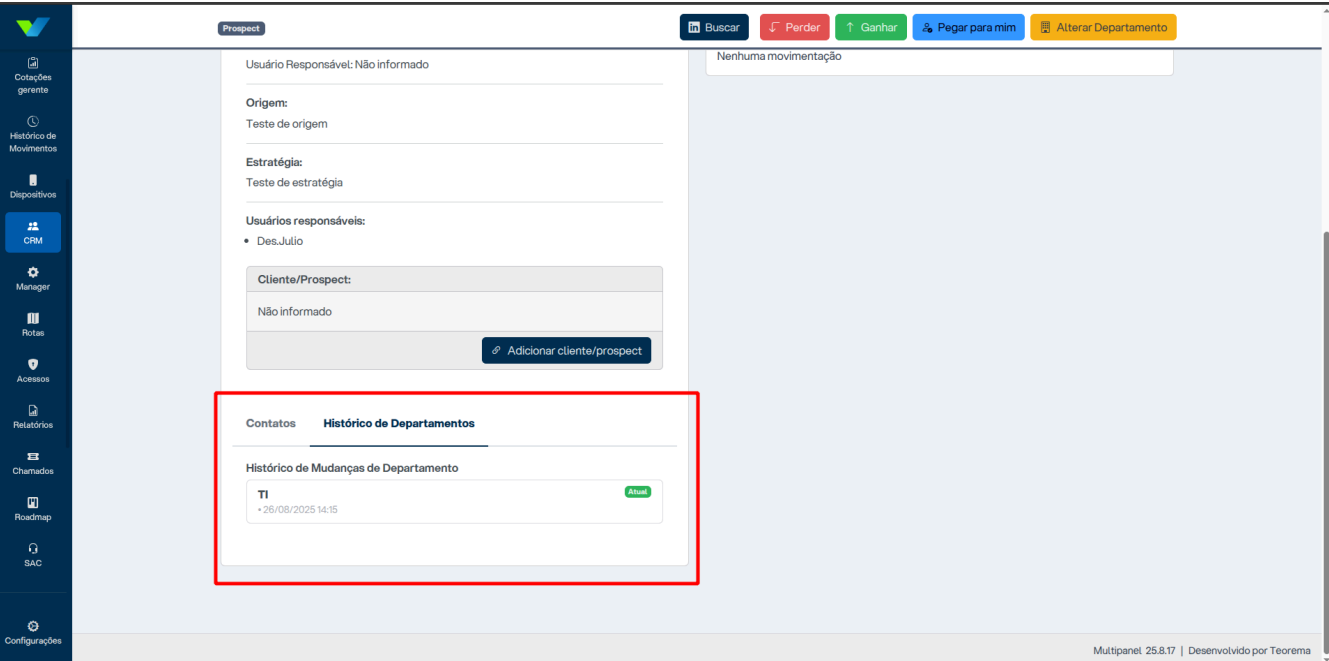Click the Teste de estratégia value
This screenshot has width=1329, height=661.
294,182
